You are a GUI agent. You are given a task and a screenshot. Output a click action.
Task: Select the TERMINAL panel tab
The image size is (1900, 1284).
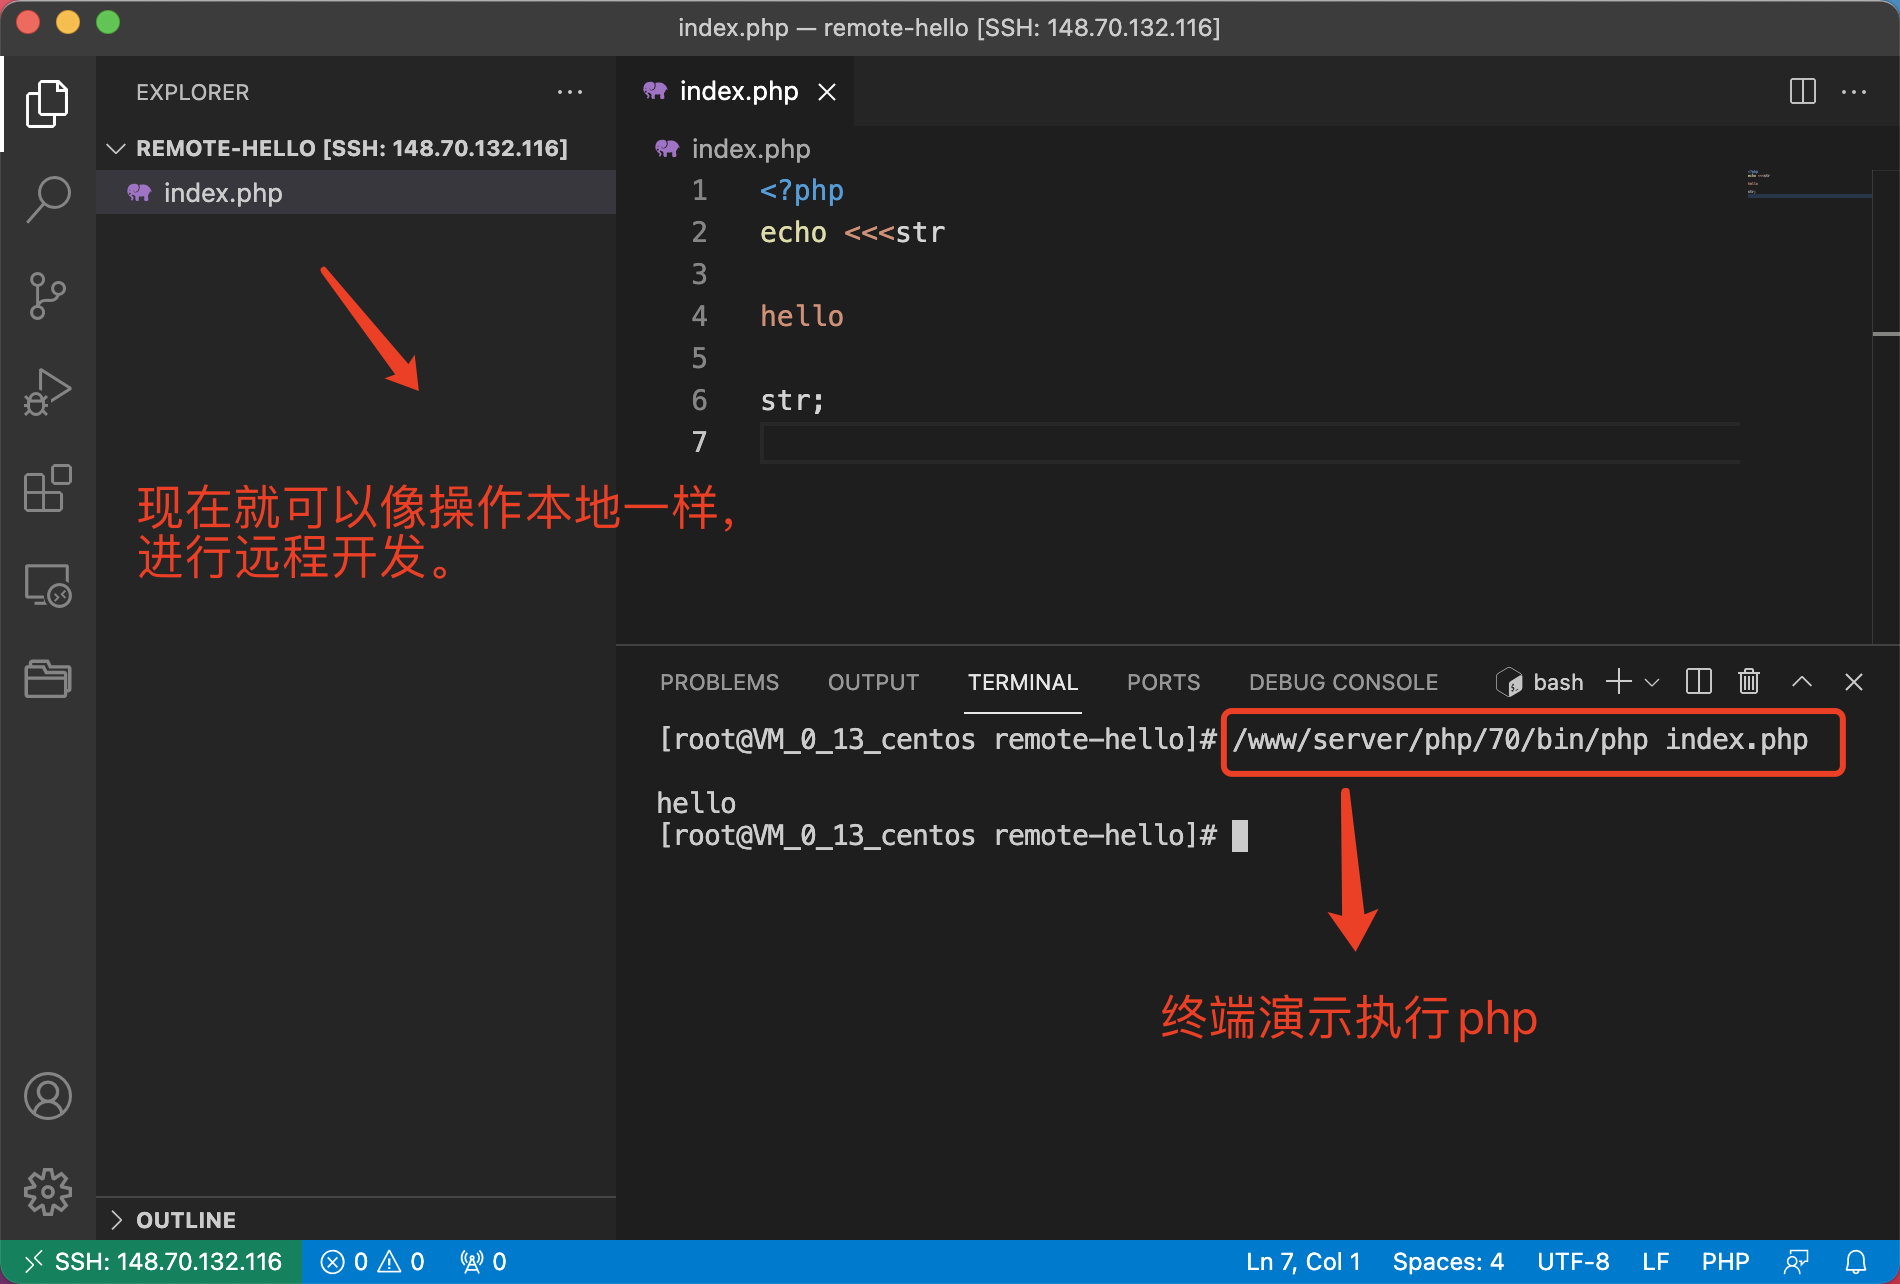(1022, 682)
